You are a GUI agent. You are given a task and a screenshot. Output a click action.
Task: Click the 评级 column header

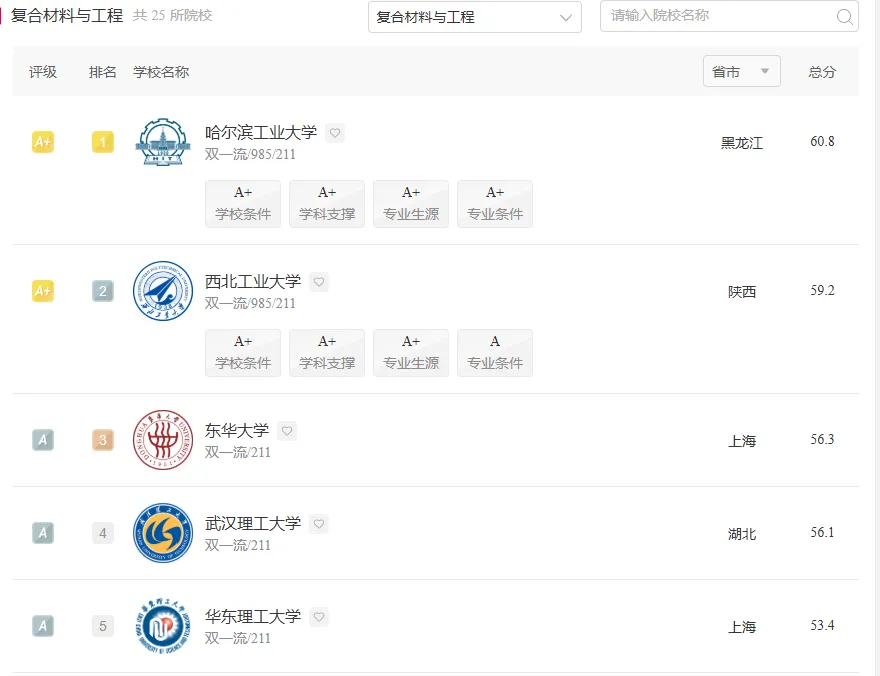[43, 72]
